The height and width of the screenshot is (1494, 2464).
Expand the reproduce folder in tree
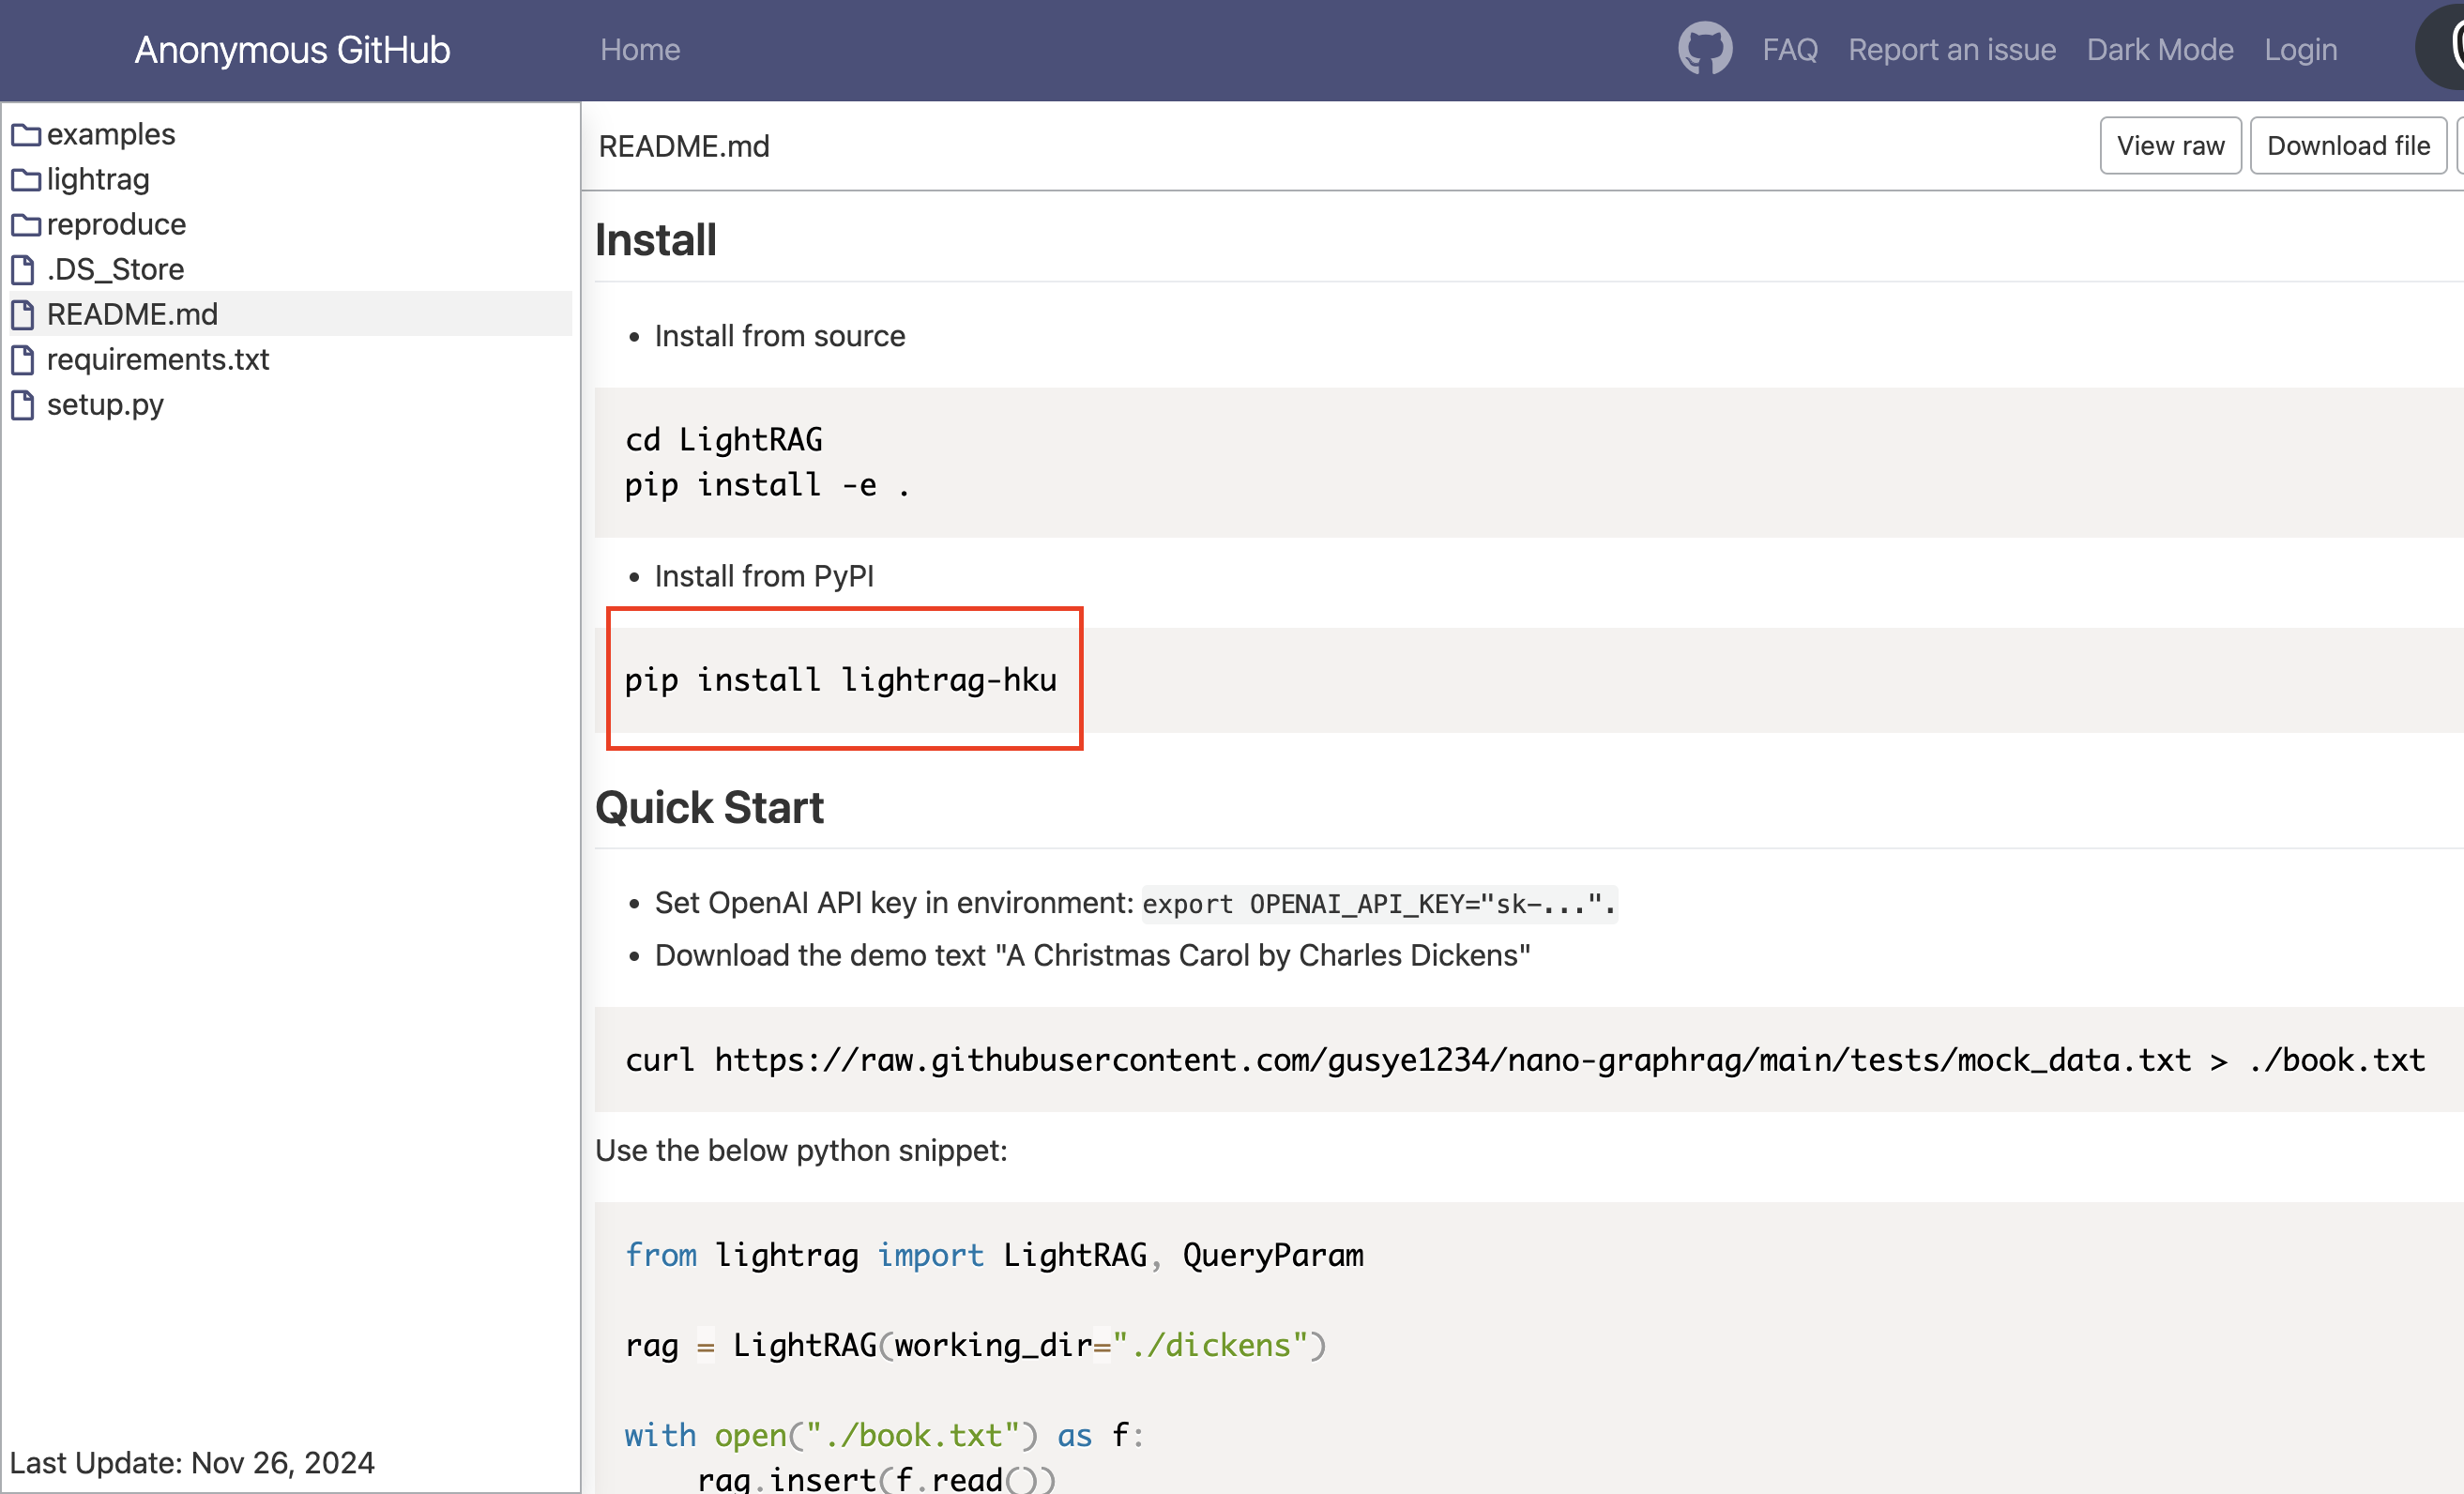tap(116, 224)
